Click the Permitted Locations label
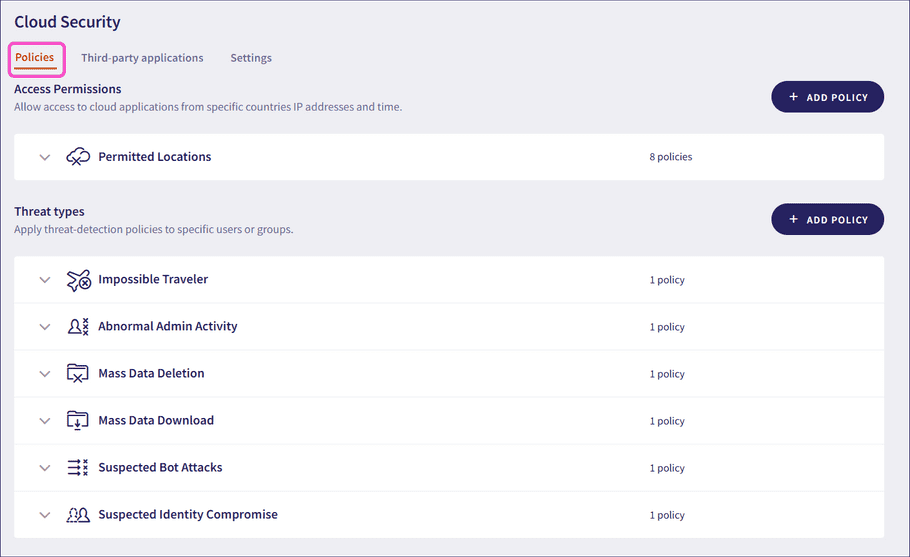 pyautogui.click(x=154, y=157)
